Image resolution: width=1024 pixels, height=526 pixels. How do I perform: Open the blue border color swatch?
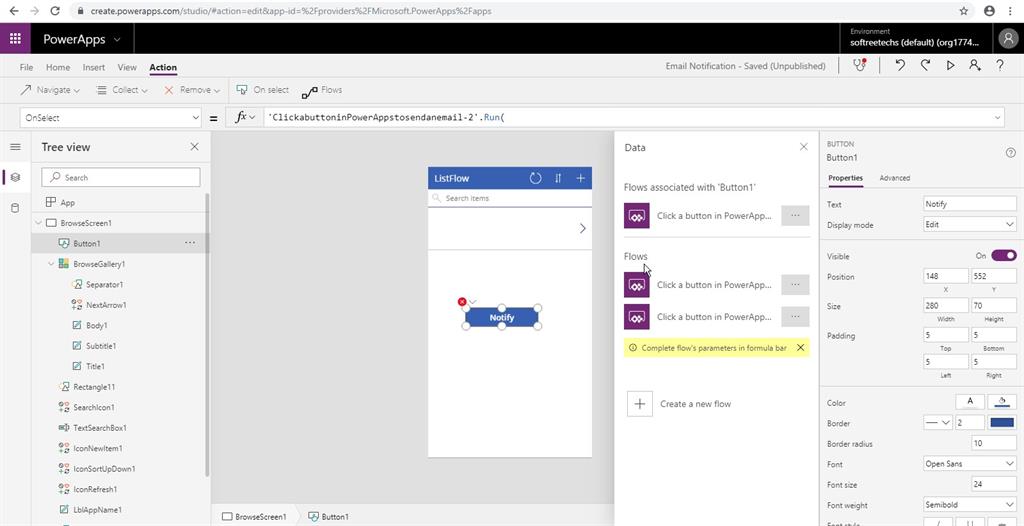(1002, 423)
